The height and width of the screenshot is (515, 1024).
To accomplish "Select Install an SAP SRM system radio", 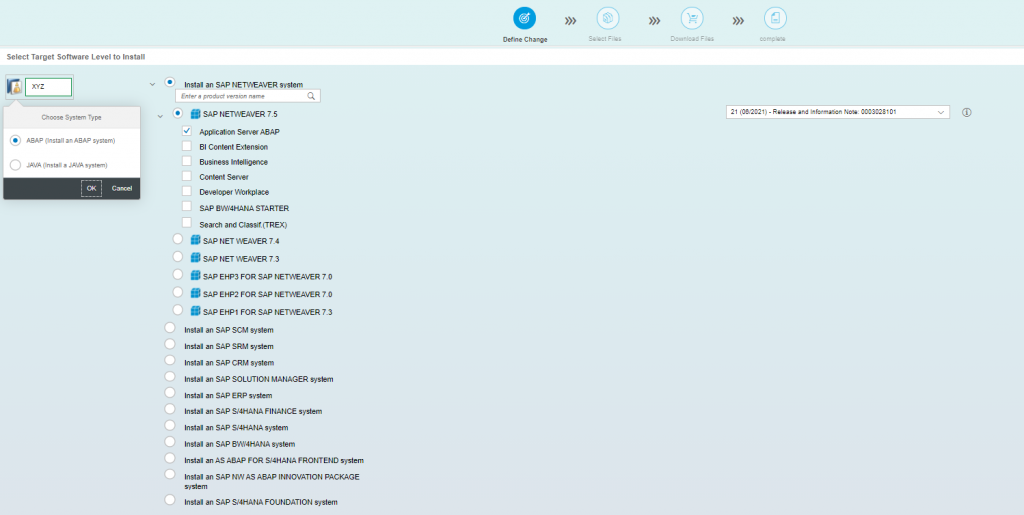I will pos(170,344).
